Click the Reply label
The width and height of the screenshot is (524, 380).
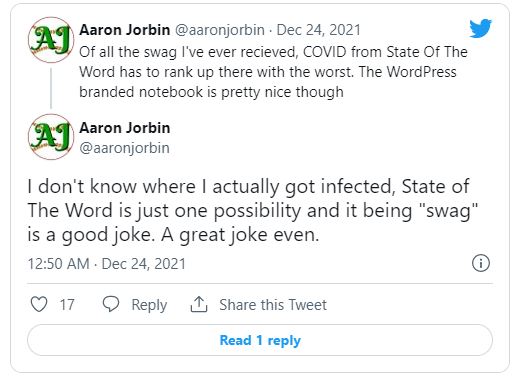pos(149,305)
